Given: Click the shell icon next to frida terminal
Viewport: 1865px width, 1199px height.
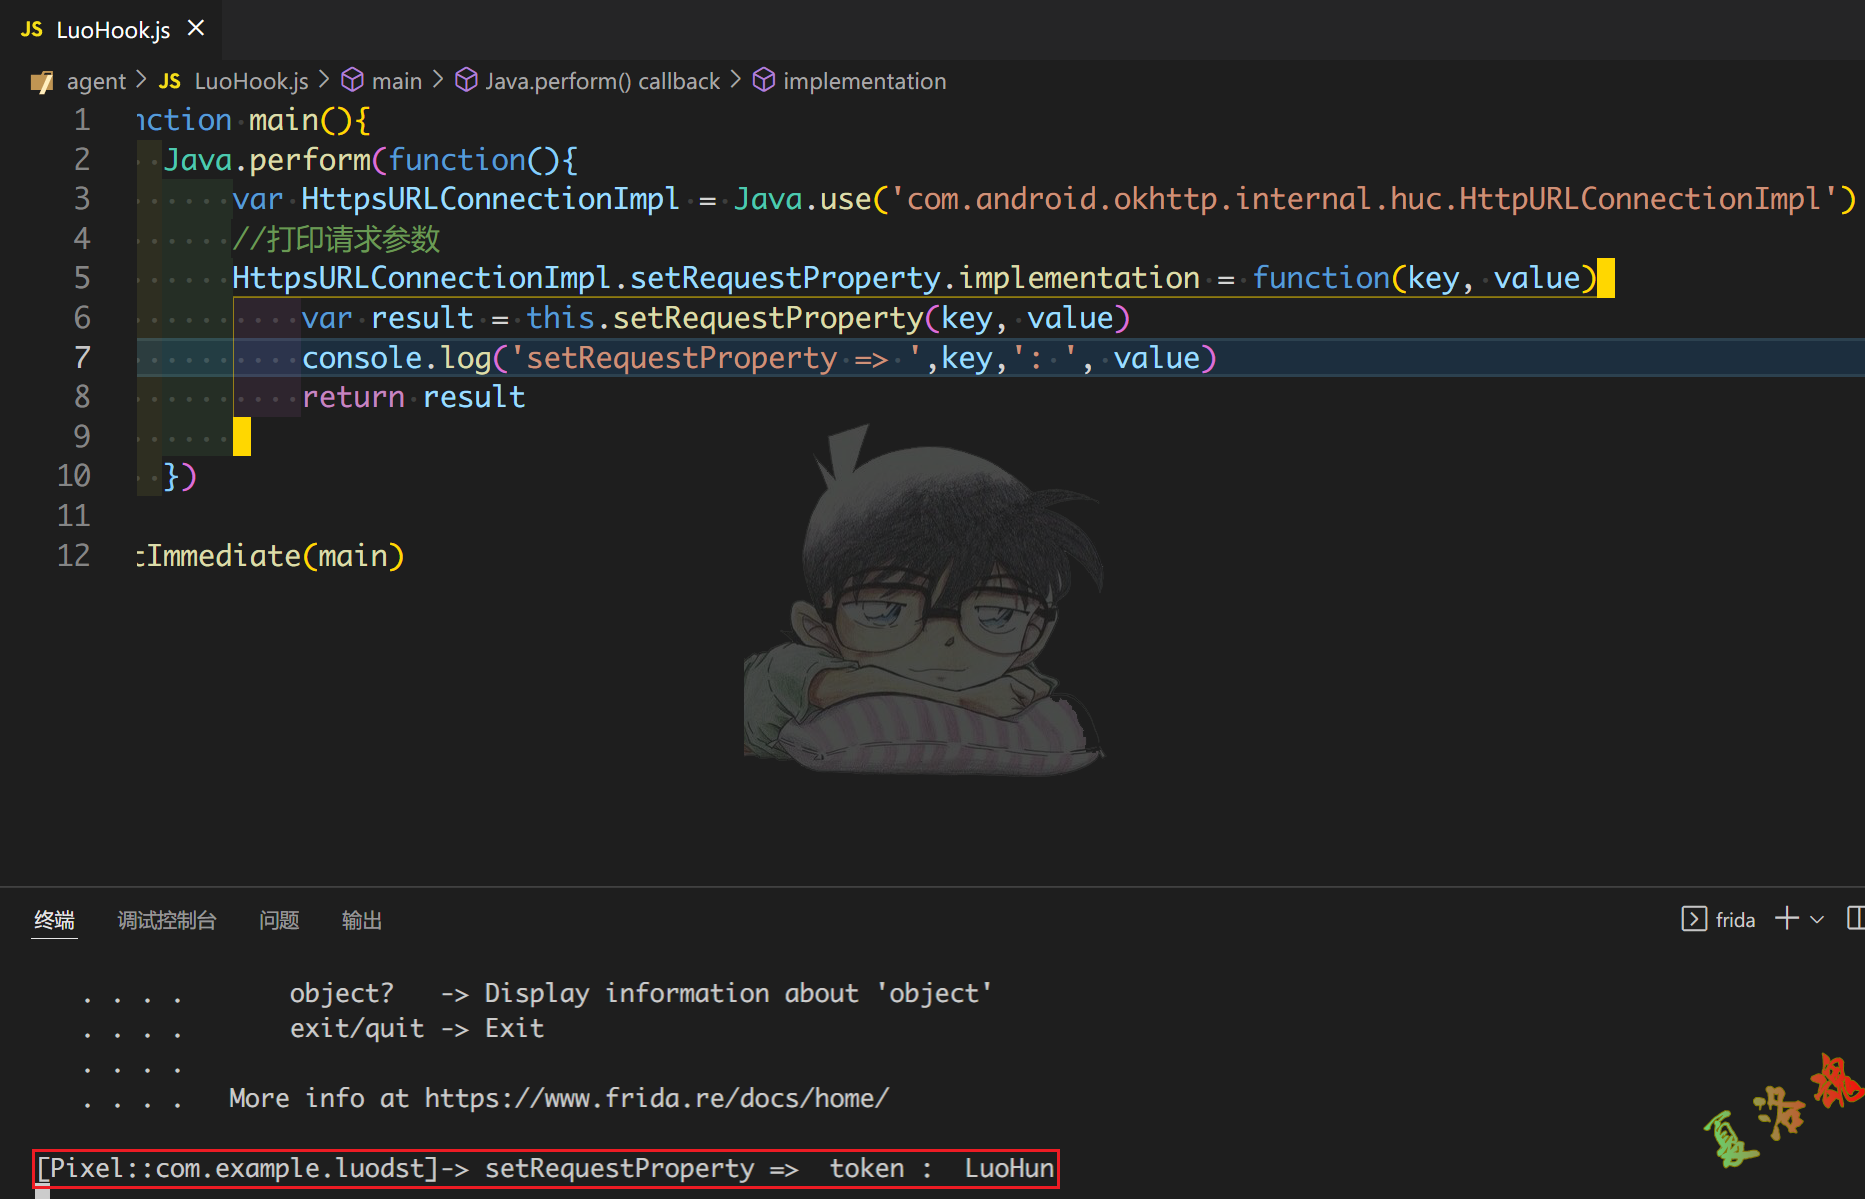Looking at the screenshot, I should click(1695, 919).
